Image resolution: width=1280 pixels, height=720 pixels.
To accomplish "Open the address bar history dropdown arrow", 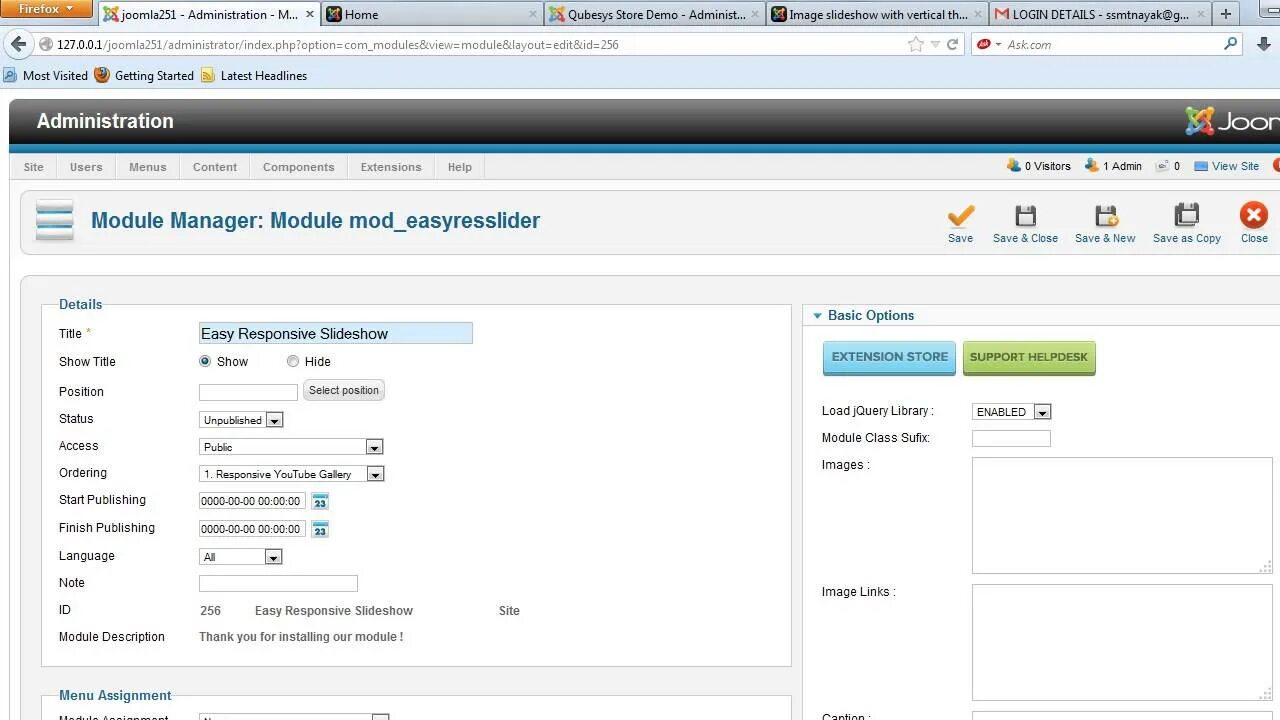I will 935,44.
